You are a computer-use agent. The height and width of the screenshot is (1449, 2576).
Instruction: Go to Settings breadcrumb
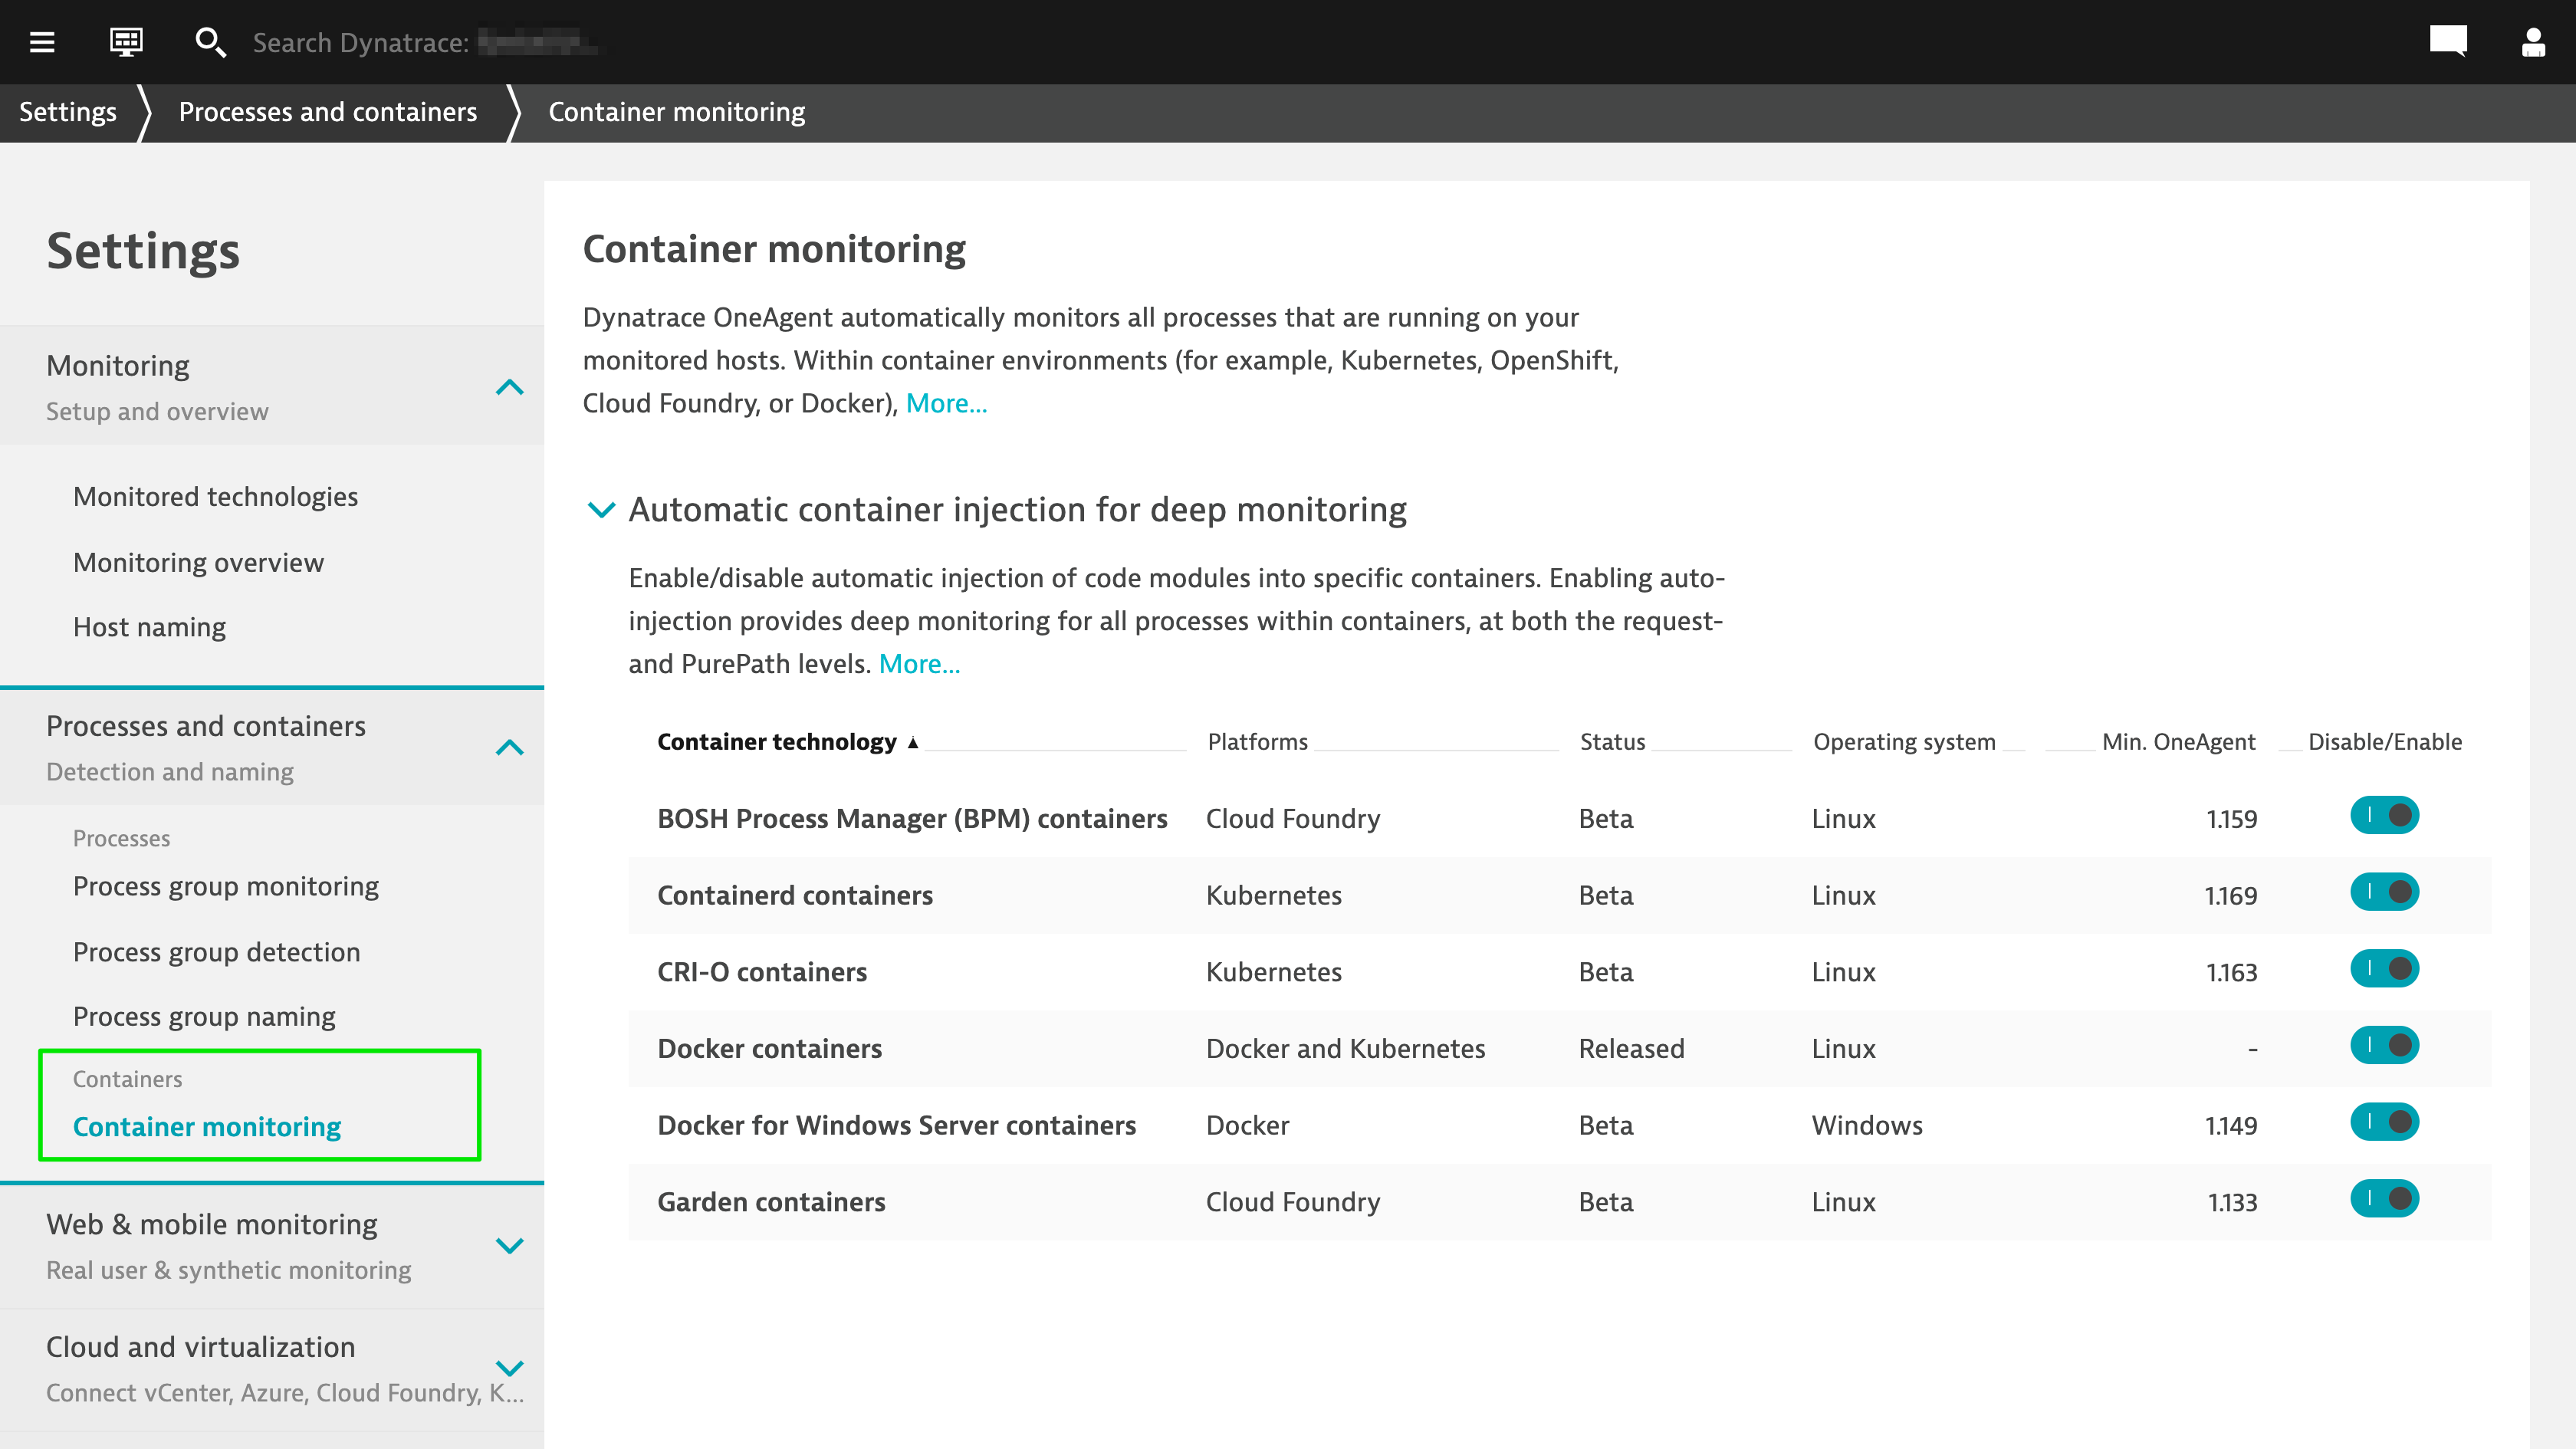68,112
